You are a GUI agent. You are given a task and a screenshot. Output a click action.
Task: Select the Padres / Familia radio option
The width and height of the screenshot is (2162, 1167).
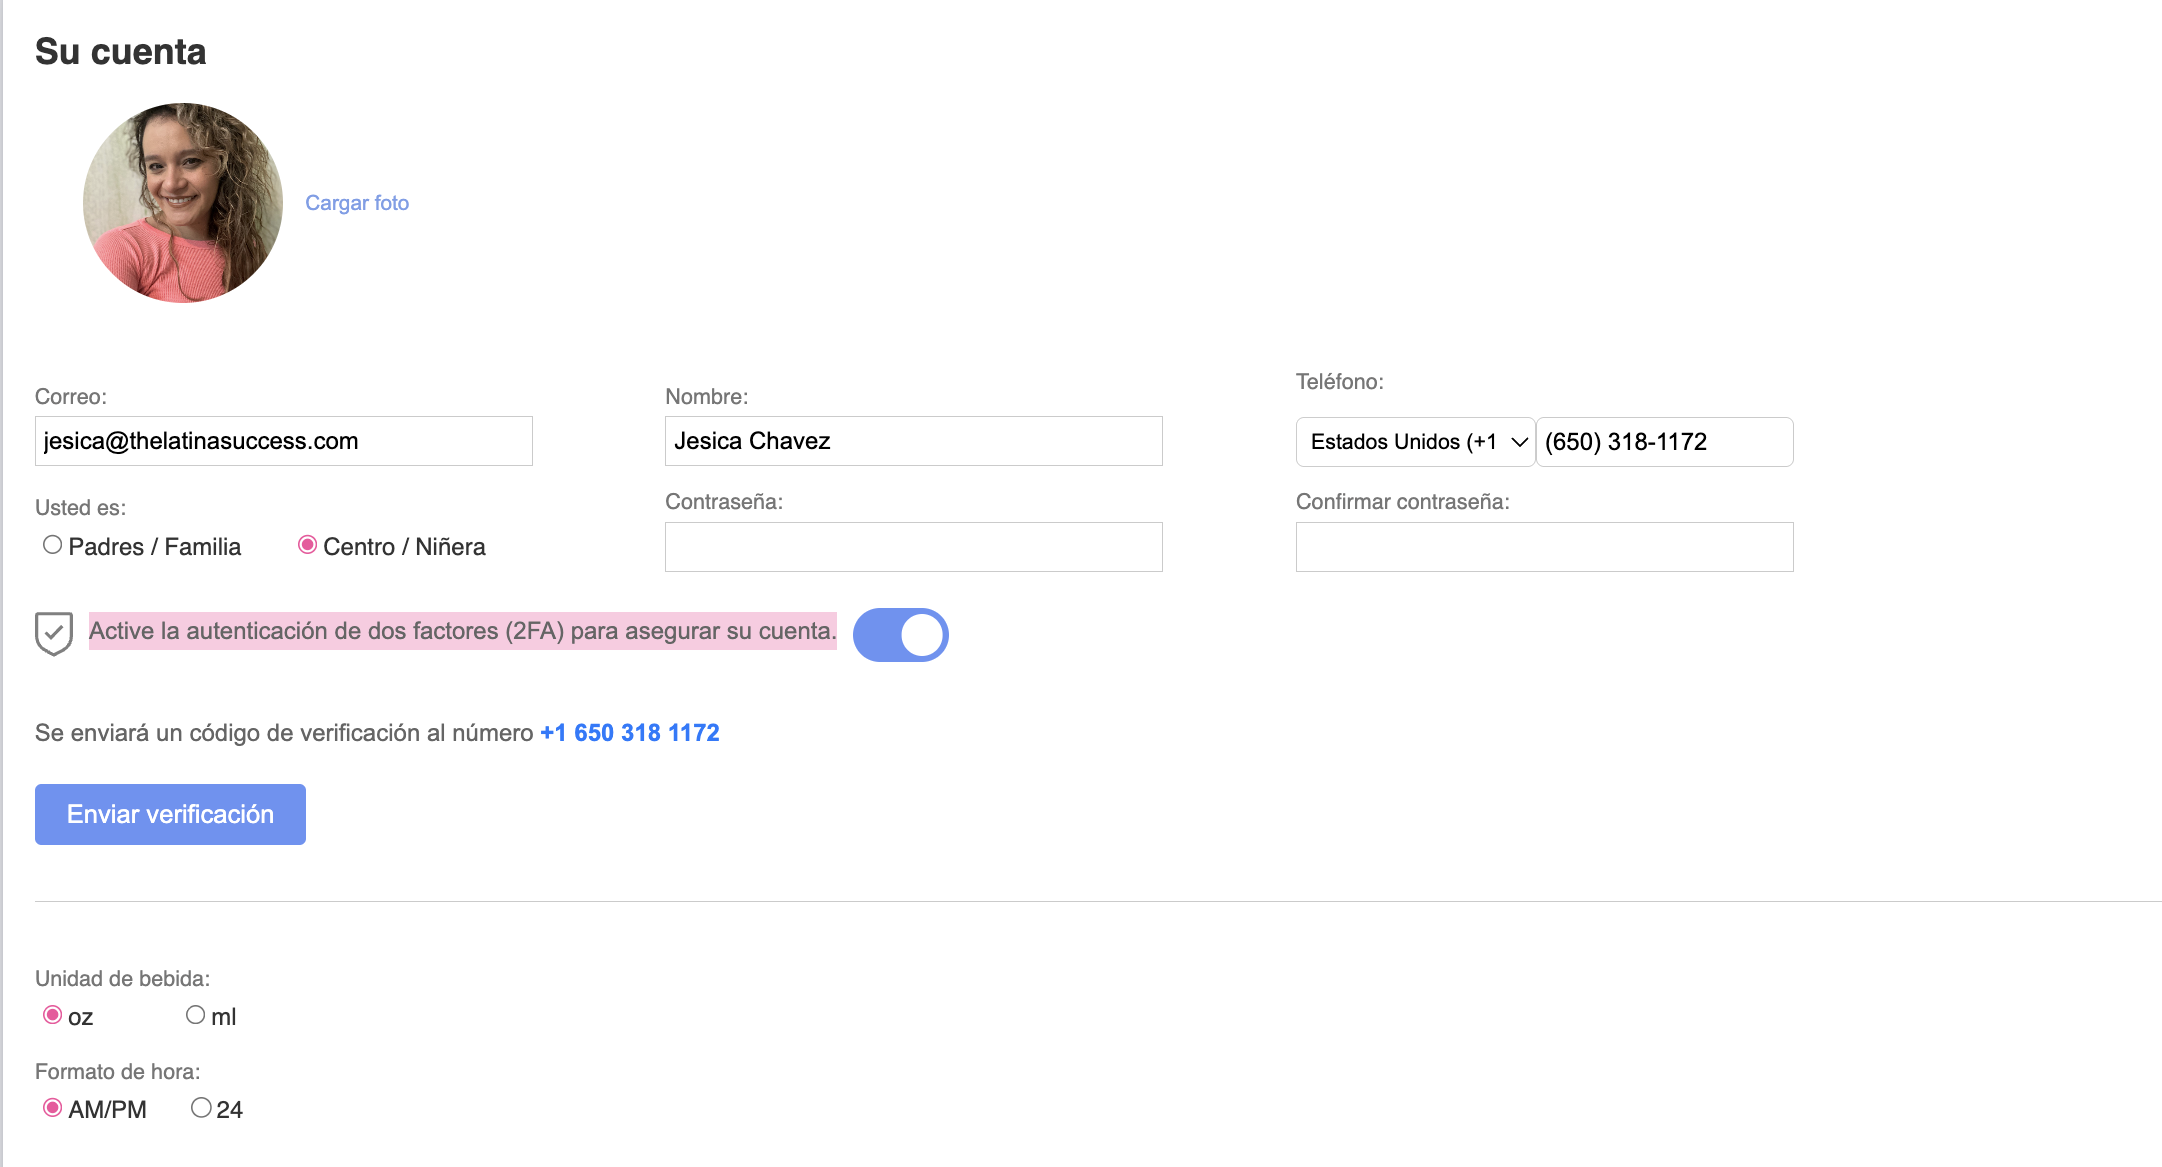[x=53, y=545]
